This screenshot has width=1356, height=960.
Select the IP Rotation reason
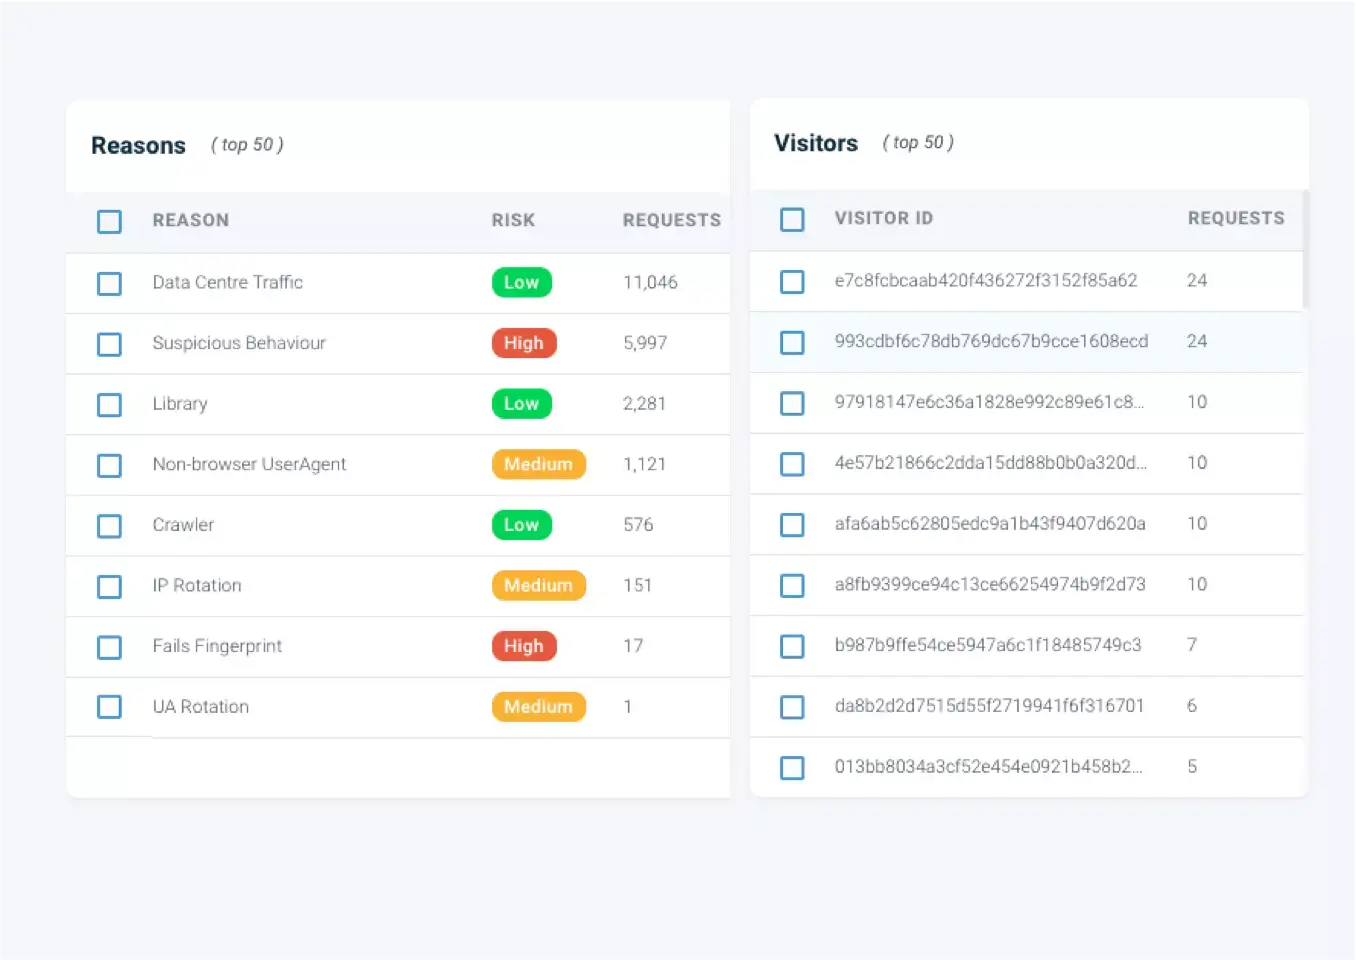point(109,587)
